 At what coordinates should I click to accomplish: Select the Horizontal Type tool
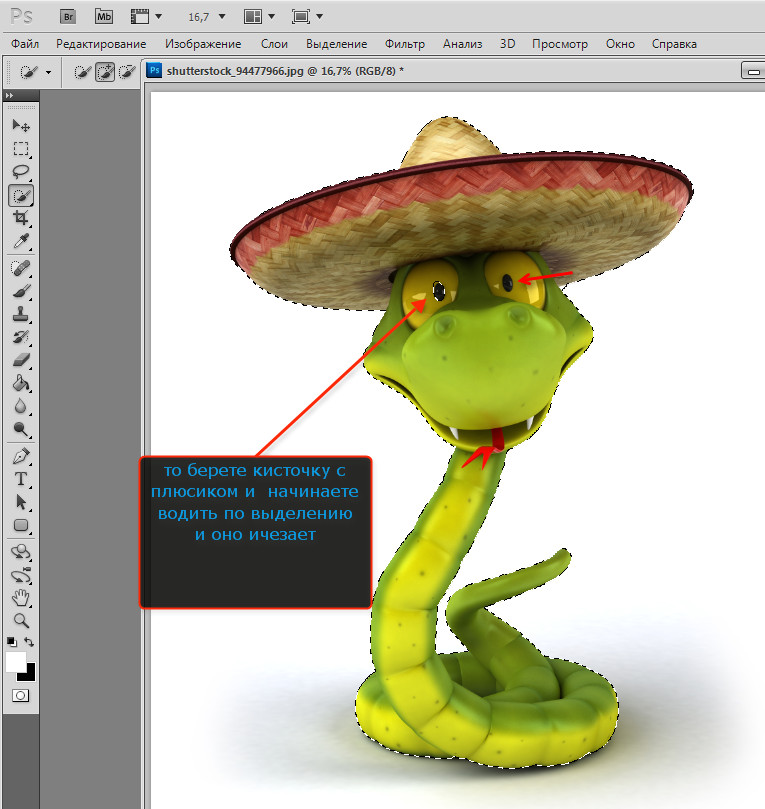click(20, 478)
